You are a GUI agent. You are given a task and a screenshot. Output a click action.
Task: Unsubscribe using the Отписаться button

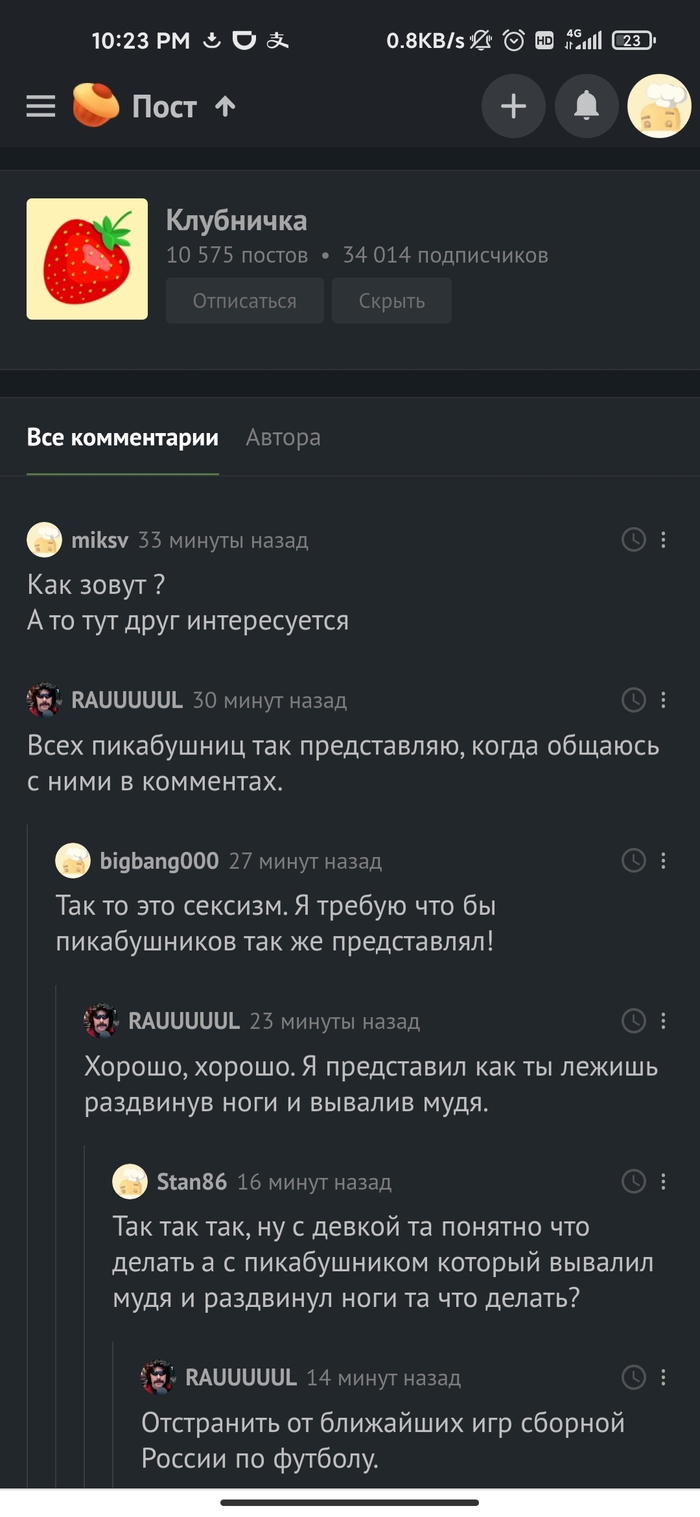tap(244, 300)
